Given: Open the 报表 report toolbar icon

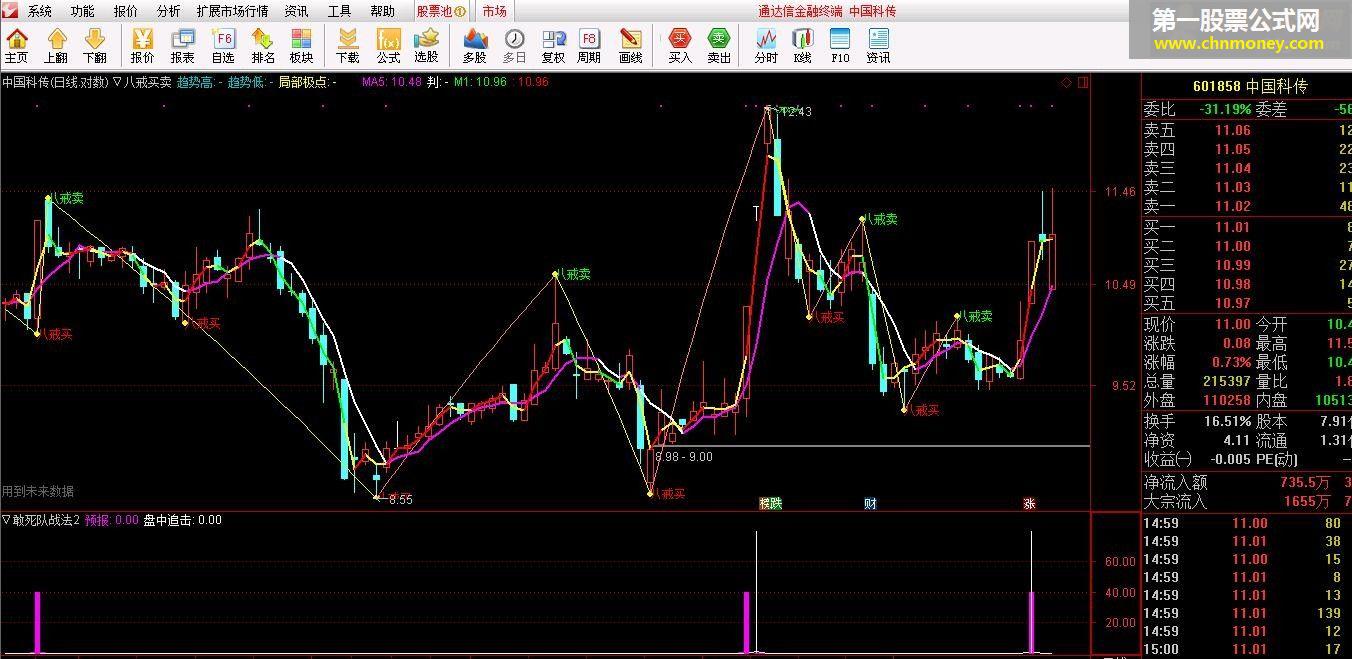Looking at the screenshot, I should coord(182,46).
